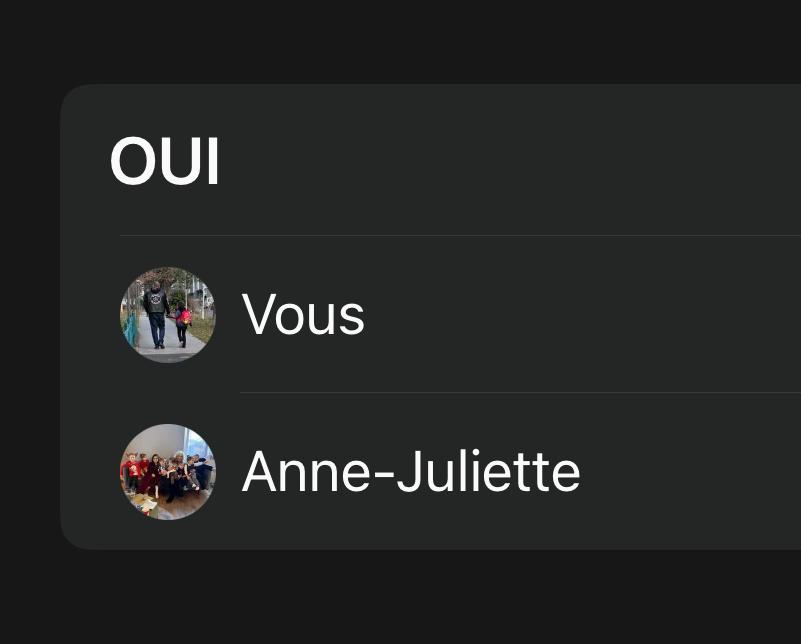801x644 pixels.
Task: Click the rounded corner of the OUI card
Action: pyautogui.click(x=73, y=96)
